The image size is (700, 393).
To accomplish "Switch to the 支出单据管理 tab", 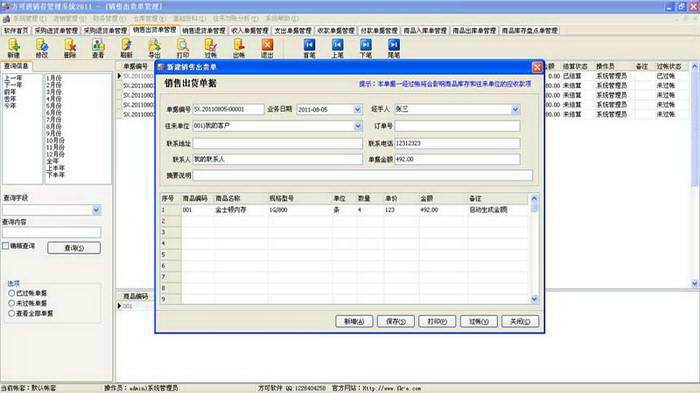I will tap(292, 31).
